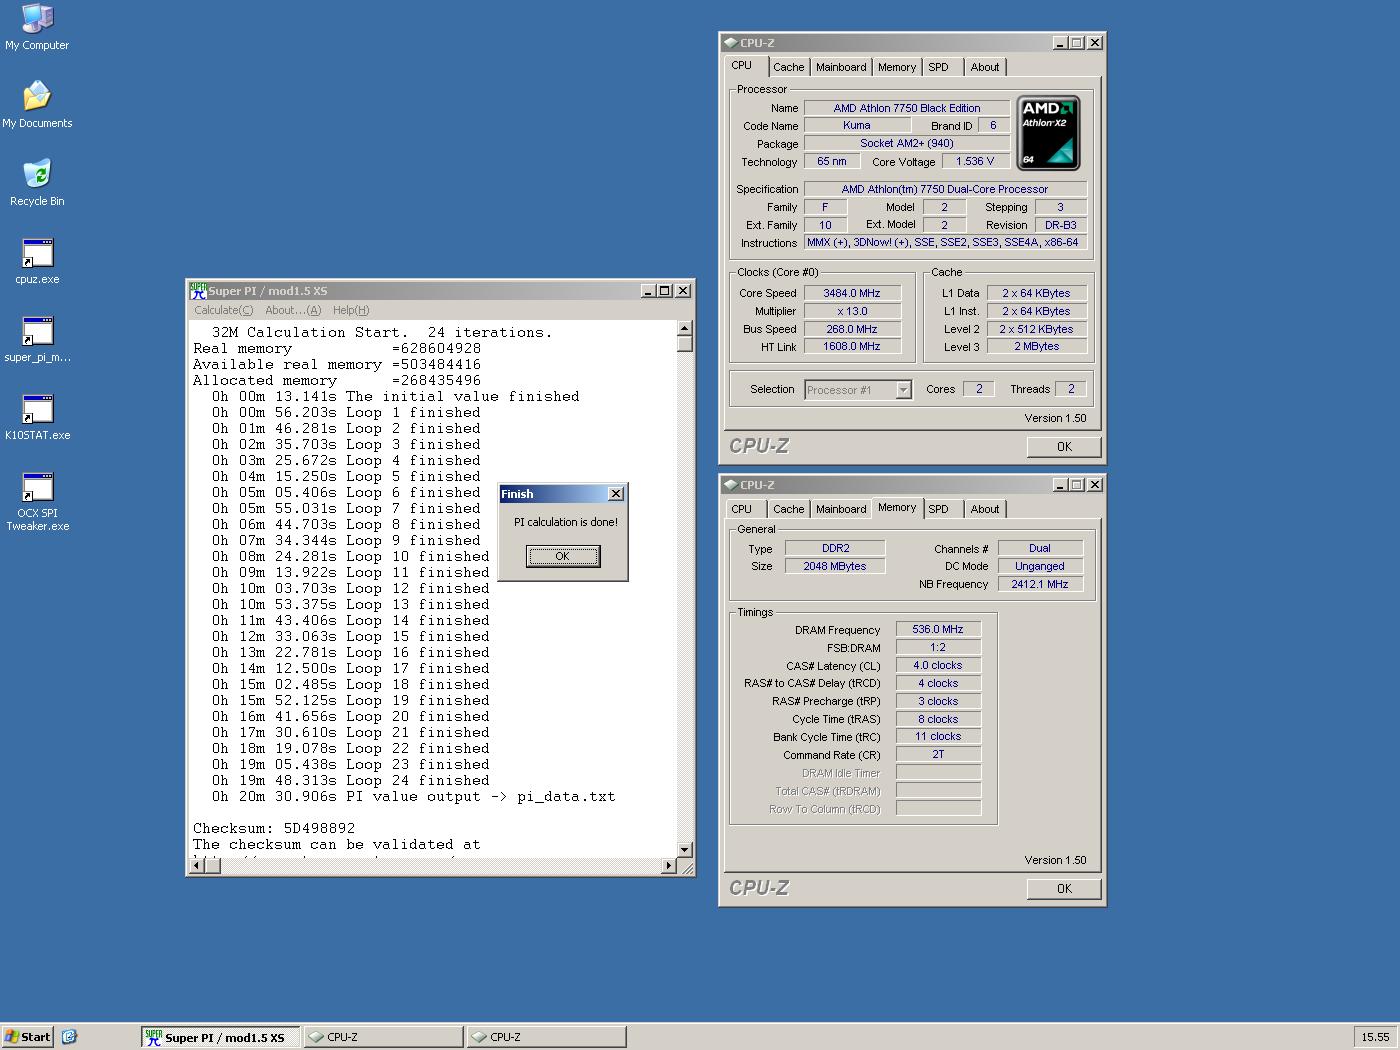Screen dimensions: 1400x1050
Task: Select Memory tab in top CPU-Z window
Action: click(x=897, y=67)
